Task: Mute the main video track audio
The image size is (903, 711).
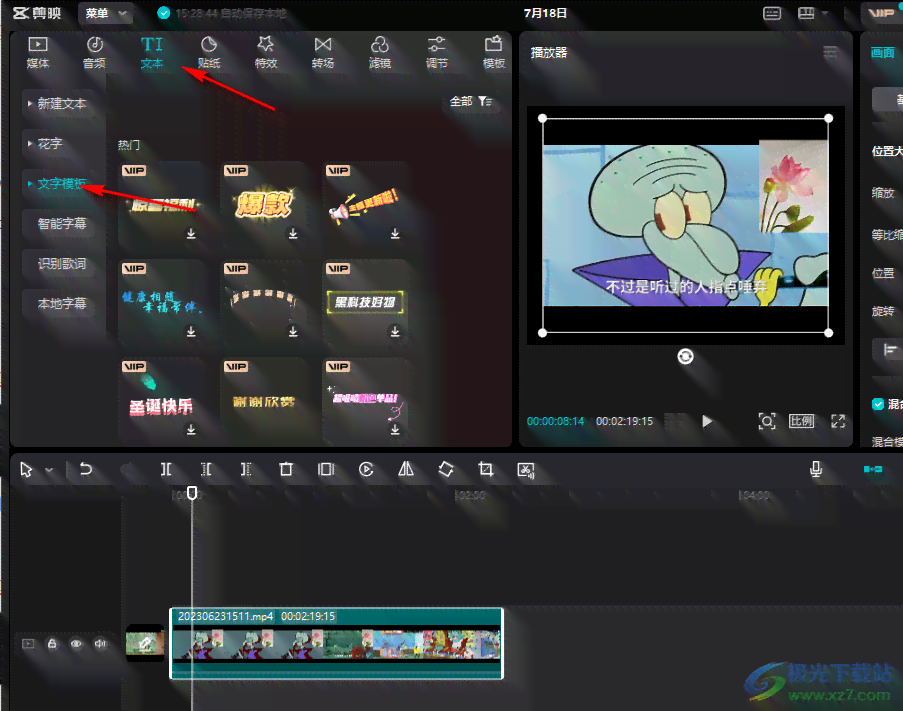Action: tap(100, 644)
